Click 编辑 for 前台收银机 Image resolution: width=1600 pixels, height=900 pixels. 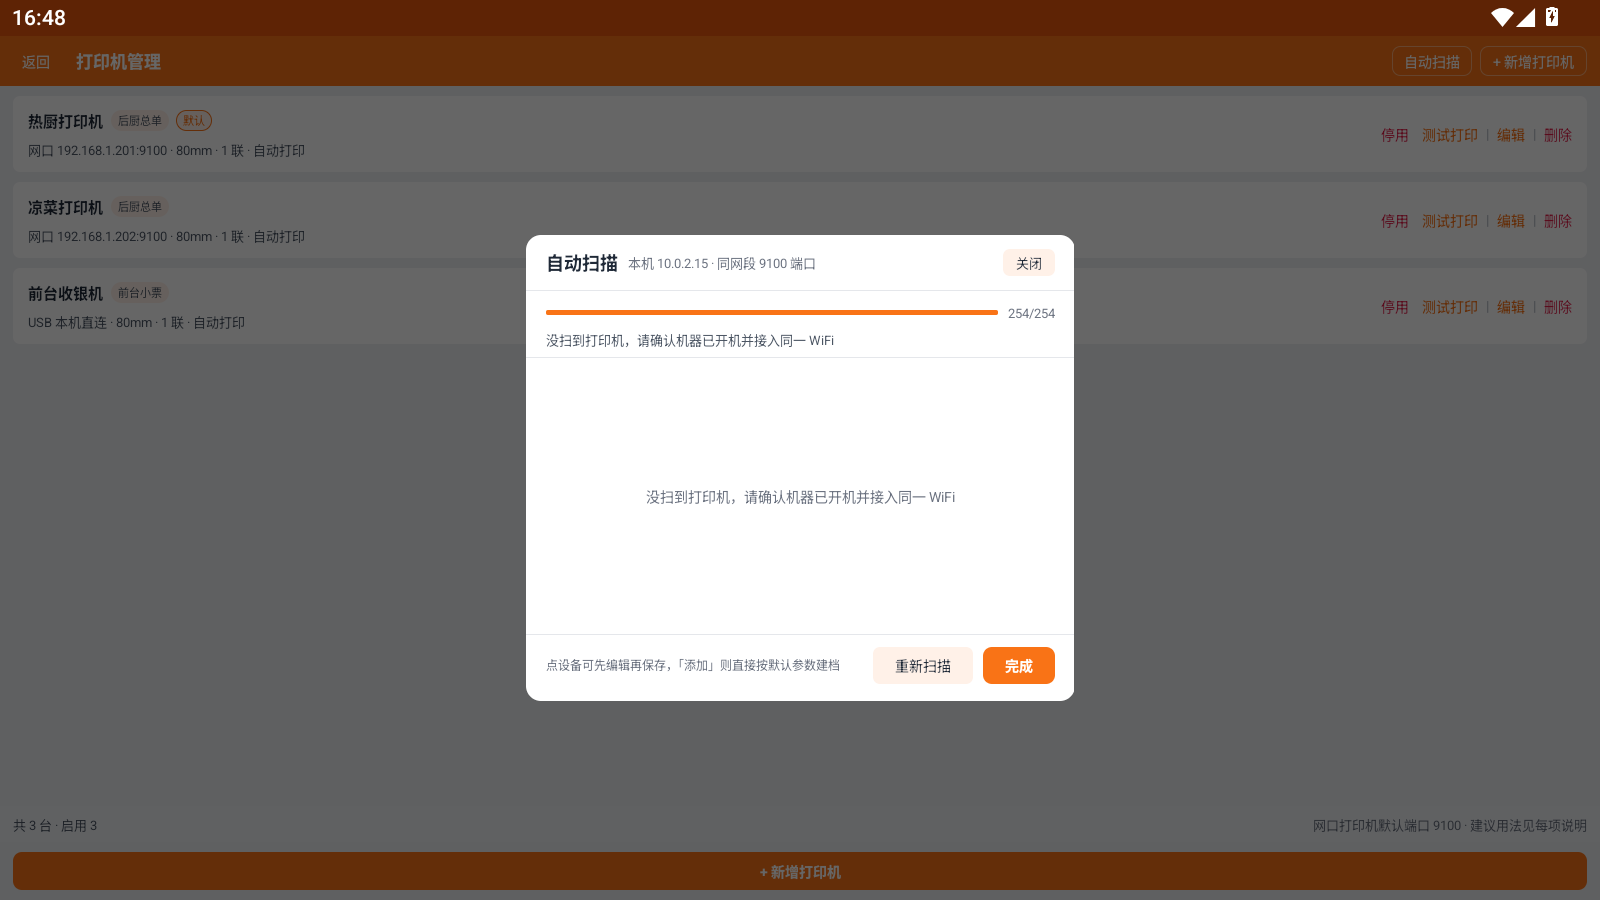coord(1510,307)
